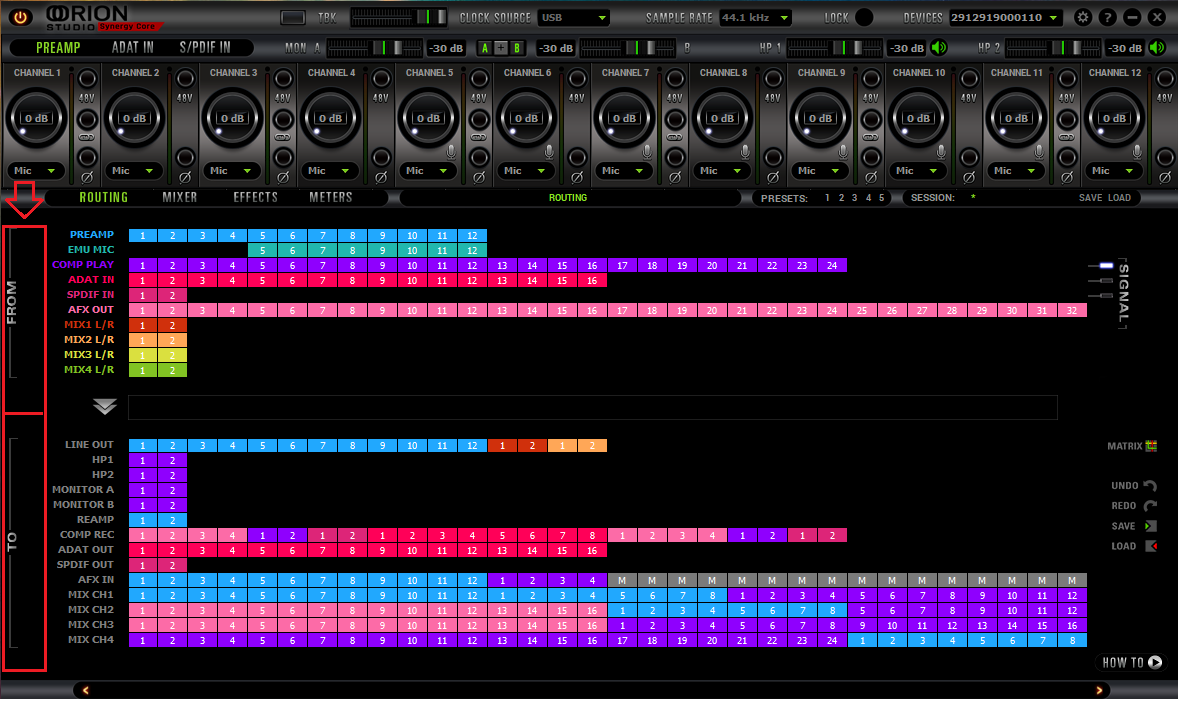This screenshot has height=701, width=1178.
Task: Click the Channel 8 Emu Mic microphone icon
Action: pyautogui.click(x=745, y=152)
